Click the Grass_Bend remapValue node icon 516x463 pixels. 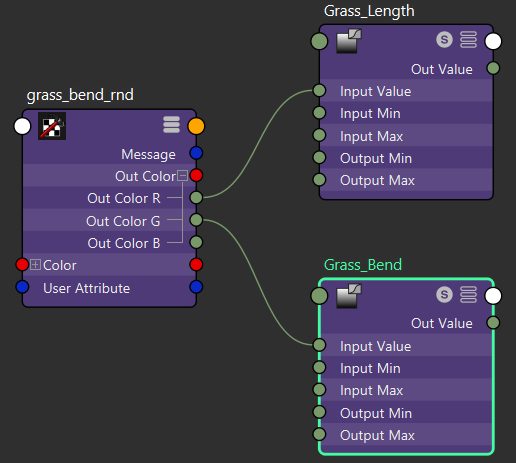coord(349,296)
